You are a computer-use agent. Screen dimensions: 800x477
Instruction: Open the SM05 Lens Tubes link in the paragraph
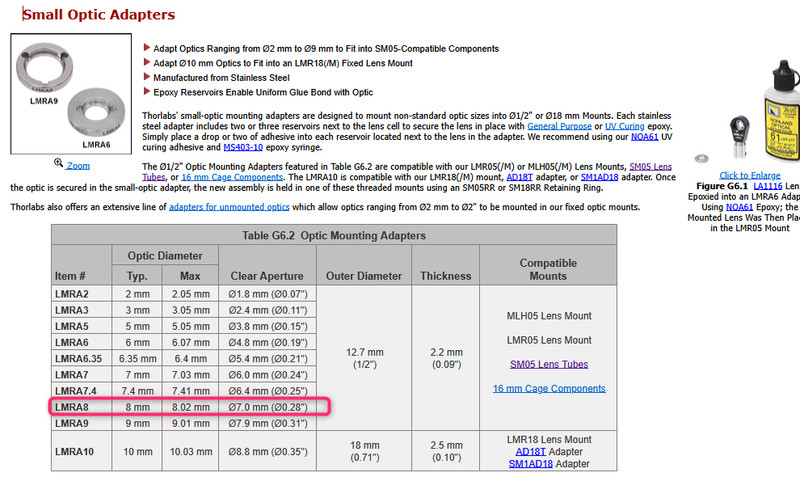(x=651, y=167)
